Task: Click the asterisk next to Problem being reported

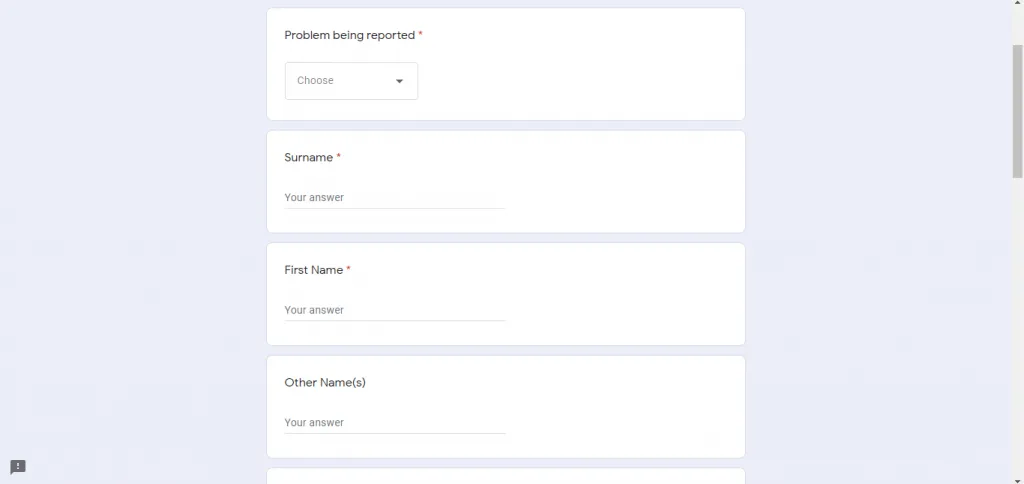Action: tap(421, 35)
